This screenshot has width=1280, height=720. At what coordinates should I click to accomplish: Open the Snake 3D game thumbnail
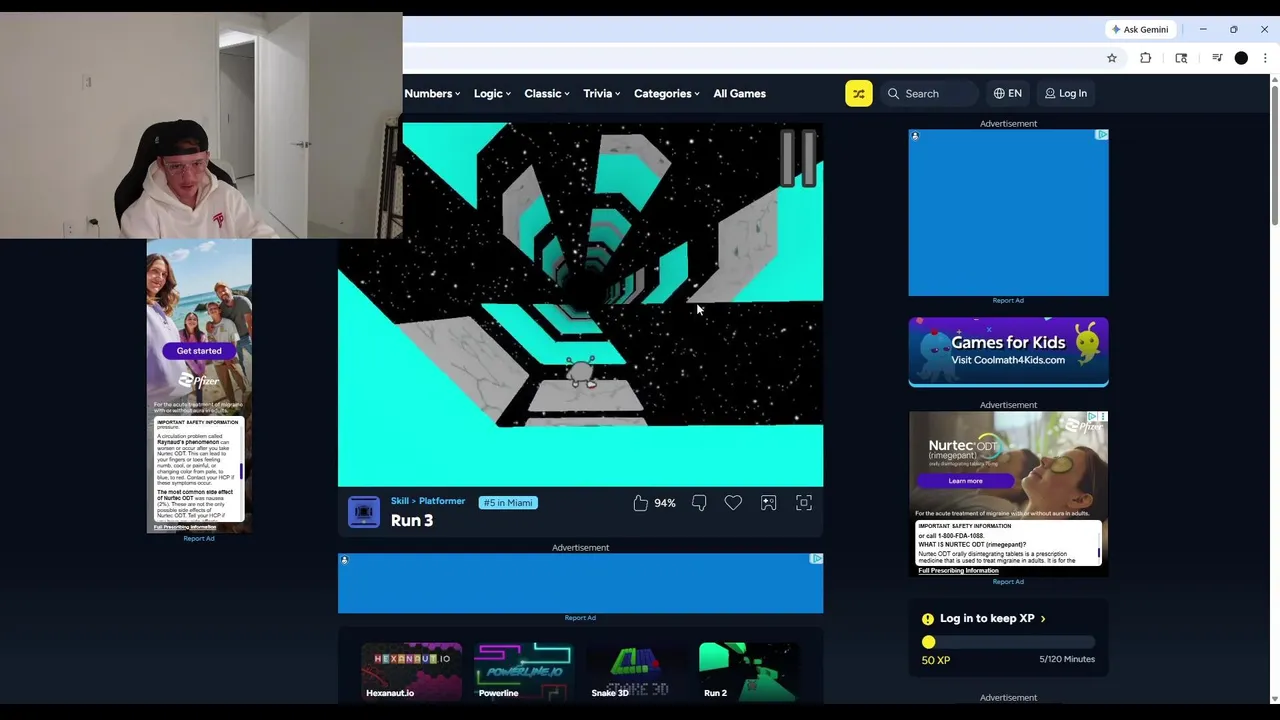pos(635,671)
